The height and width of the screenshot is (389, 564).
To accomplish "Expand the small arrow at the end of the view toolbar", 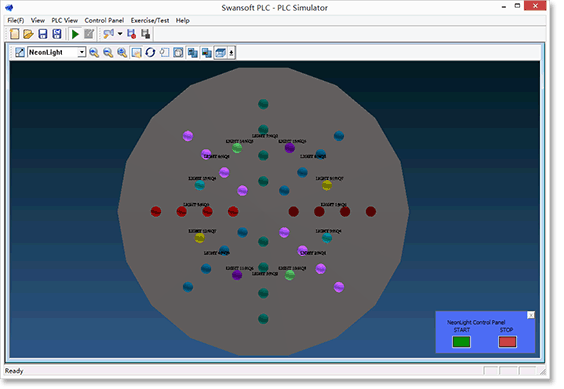I will (231, 53).
